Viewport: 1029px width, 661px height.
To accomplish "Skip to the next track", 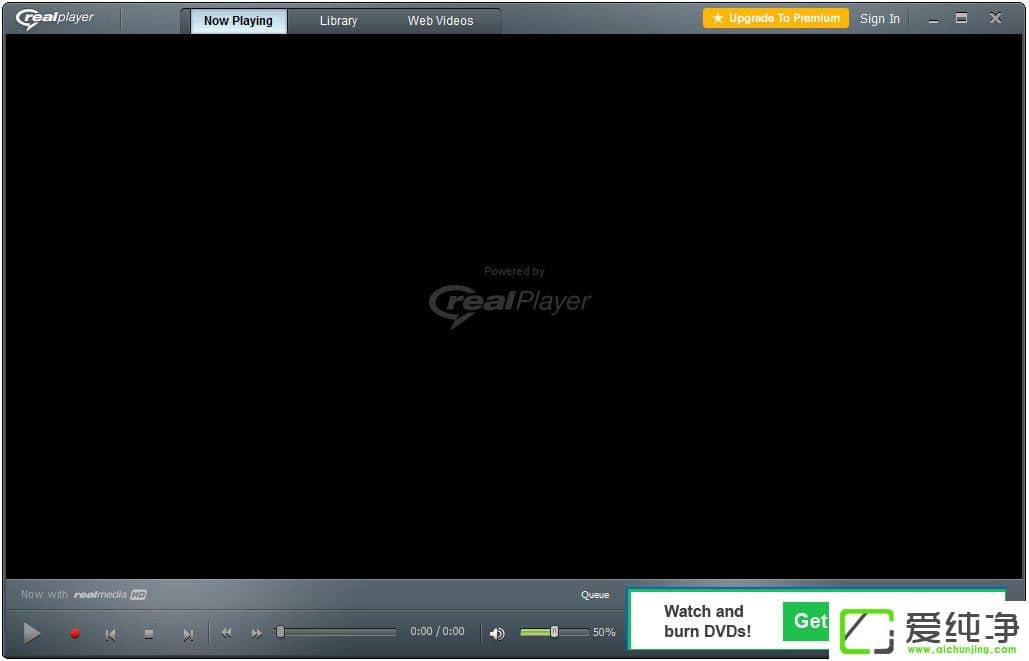I will (187, 633).
